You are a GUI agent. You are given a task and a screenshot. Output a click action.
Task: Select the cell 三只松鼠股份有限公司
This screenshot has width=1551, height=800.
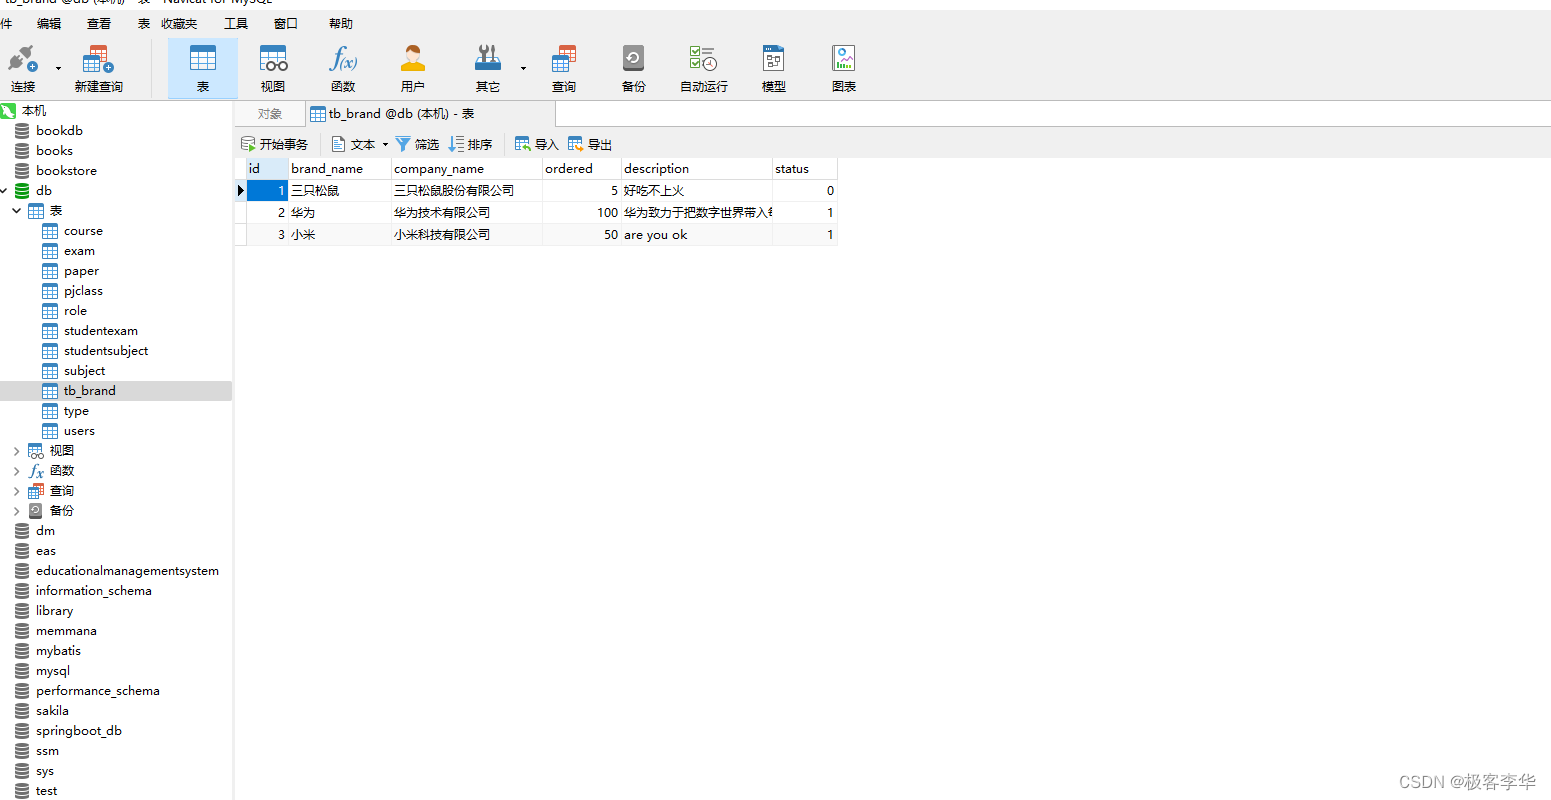467,191
